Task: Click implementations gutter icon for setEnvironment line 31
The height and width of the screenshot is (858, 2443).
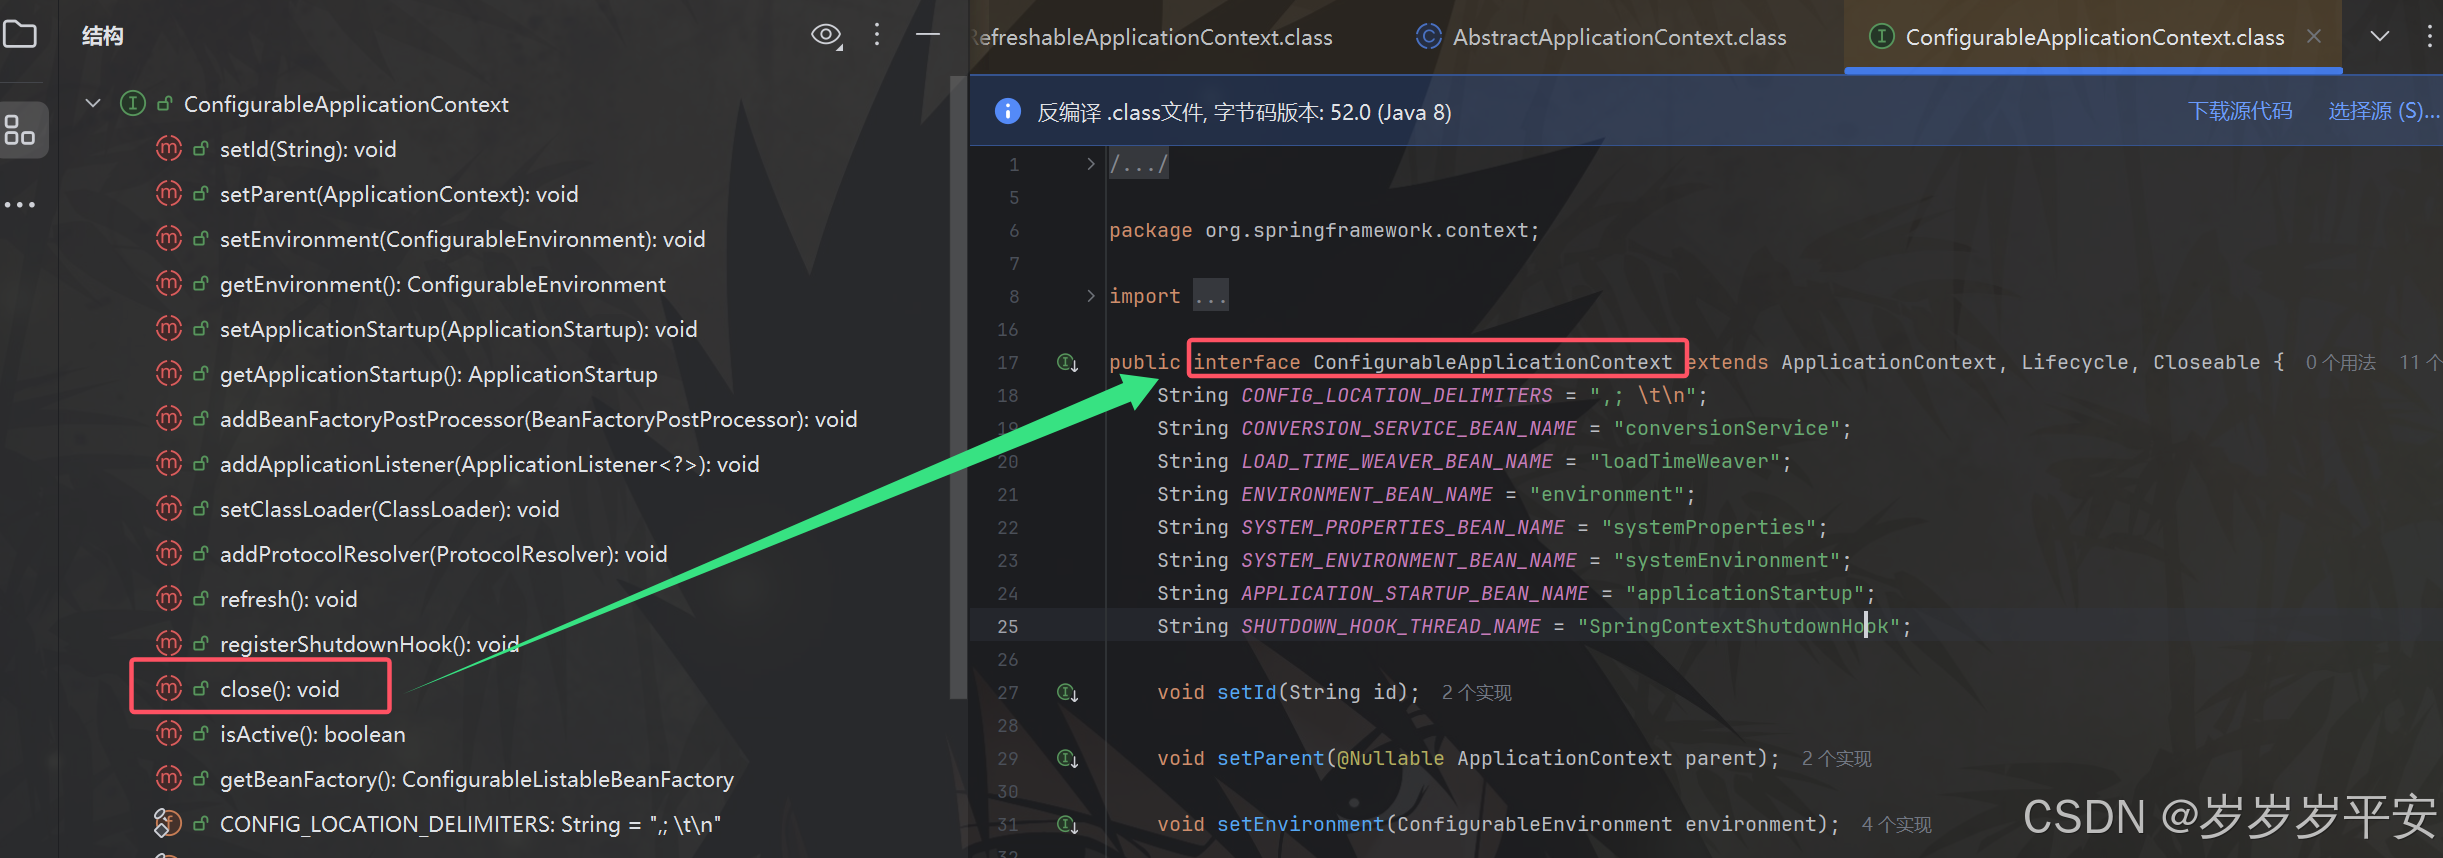Action: pos(1067,824)
